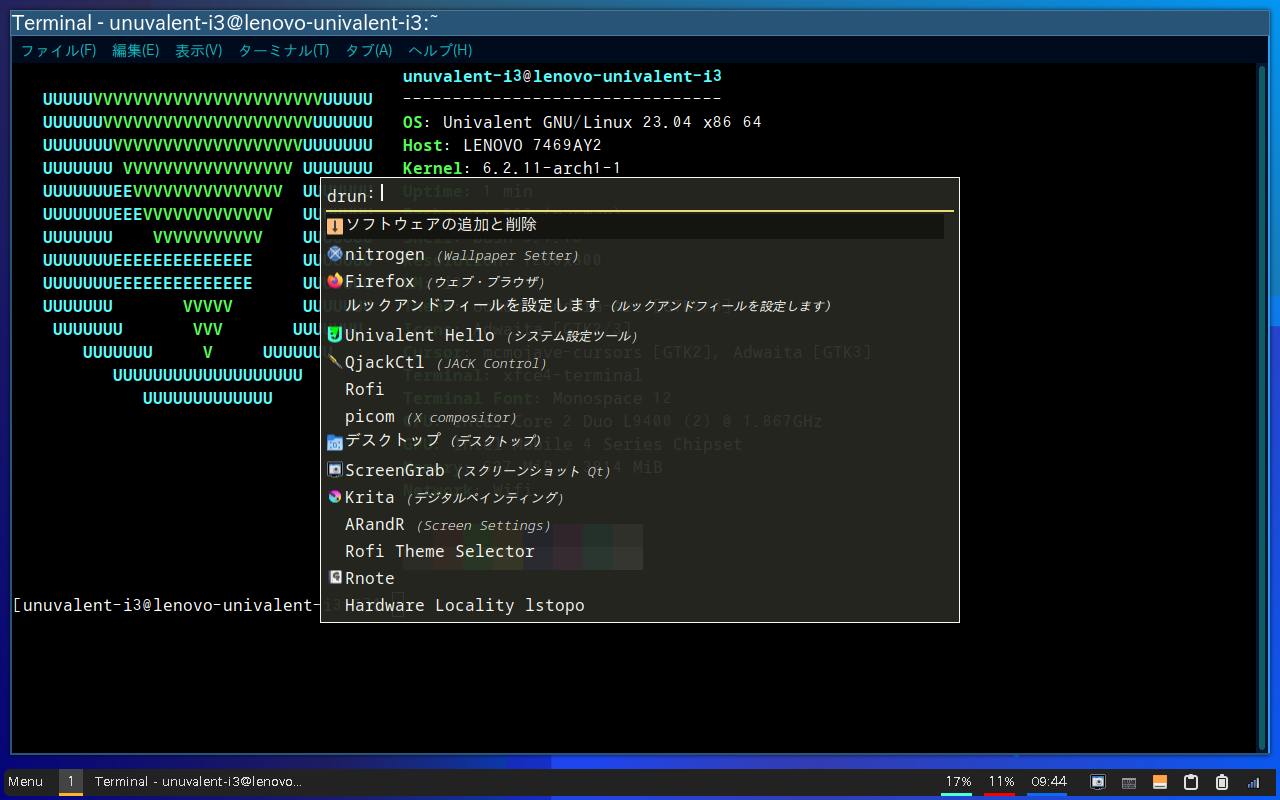The width and height of the screenshot is (1280, 800).
Task: Click the ScreenGrab icon in rofi
Action: 335,469
